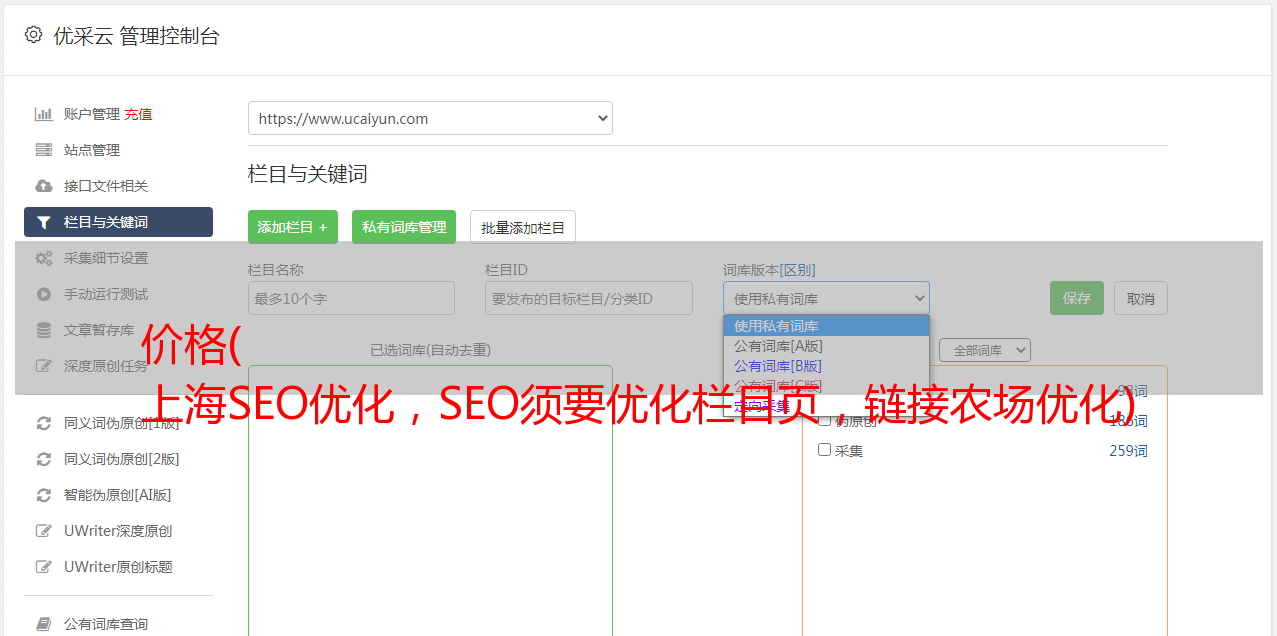Click the 栏目名称 input field
The height and width of the screenshot is (636, 1277).
click(x=351, y=298)
